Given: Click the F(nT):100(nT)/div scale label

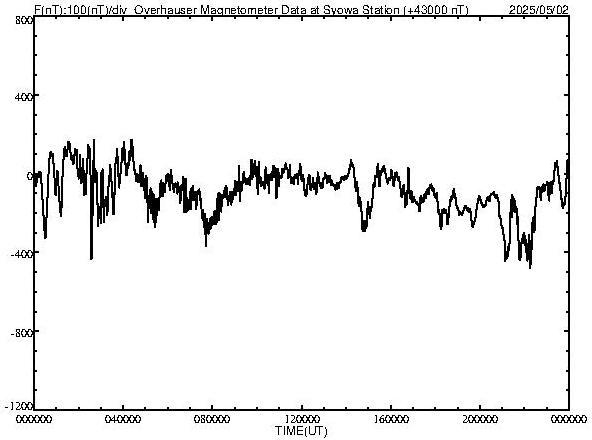Looking at the screenshot, I should [x=81, y=9].
